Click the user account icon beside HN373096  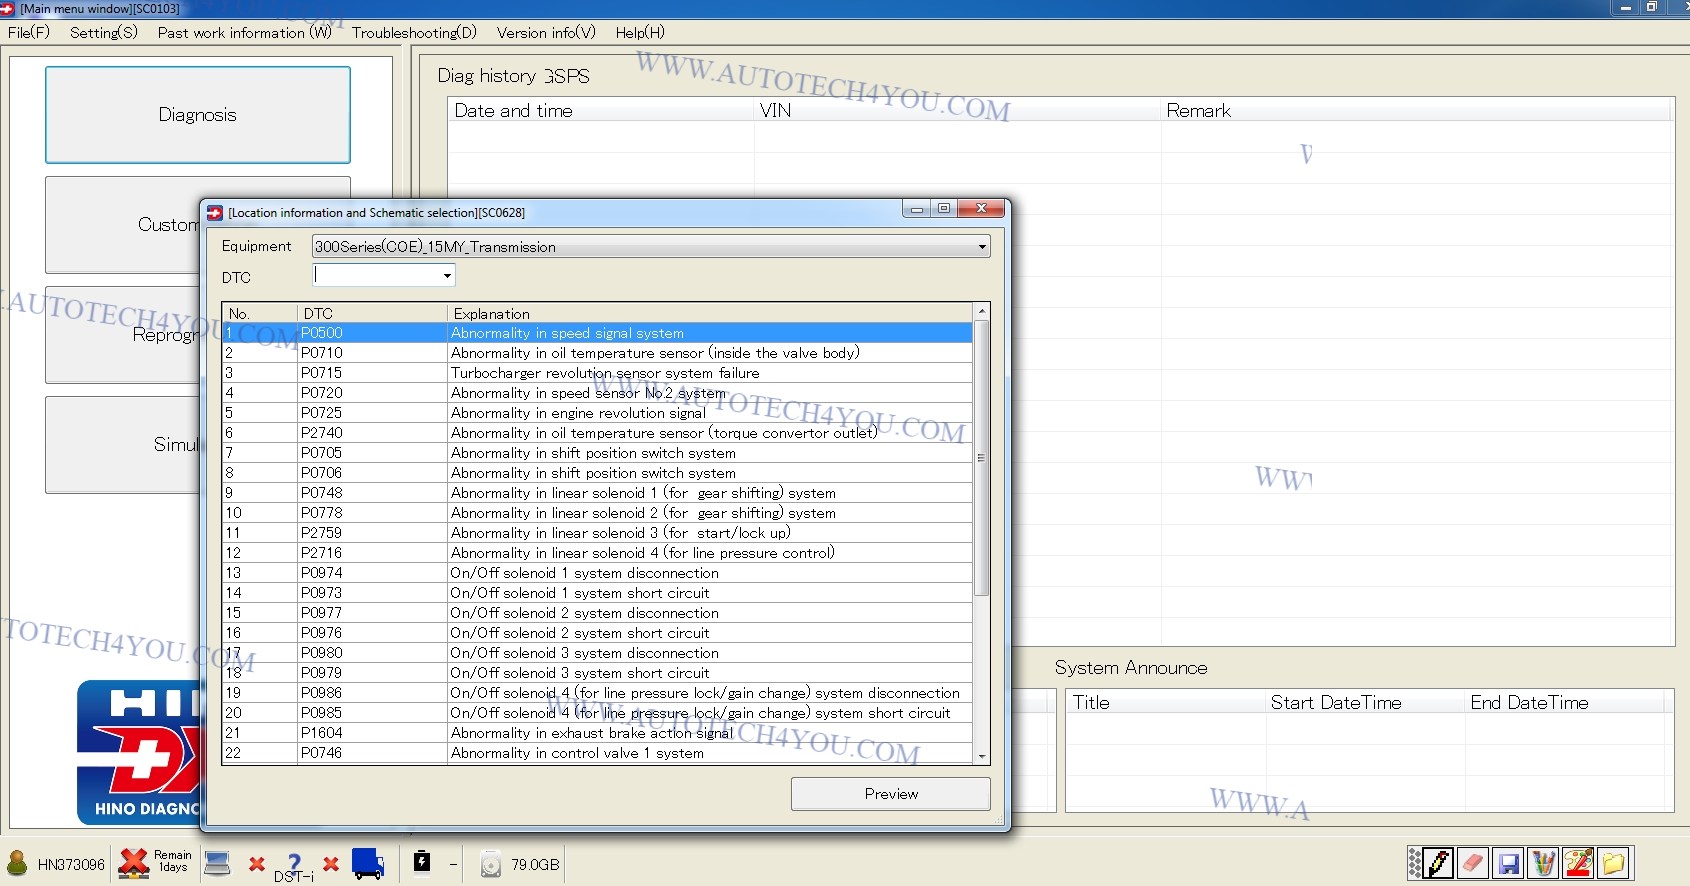click(x=17, y=863)
